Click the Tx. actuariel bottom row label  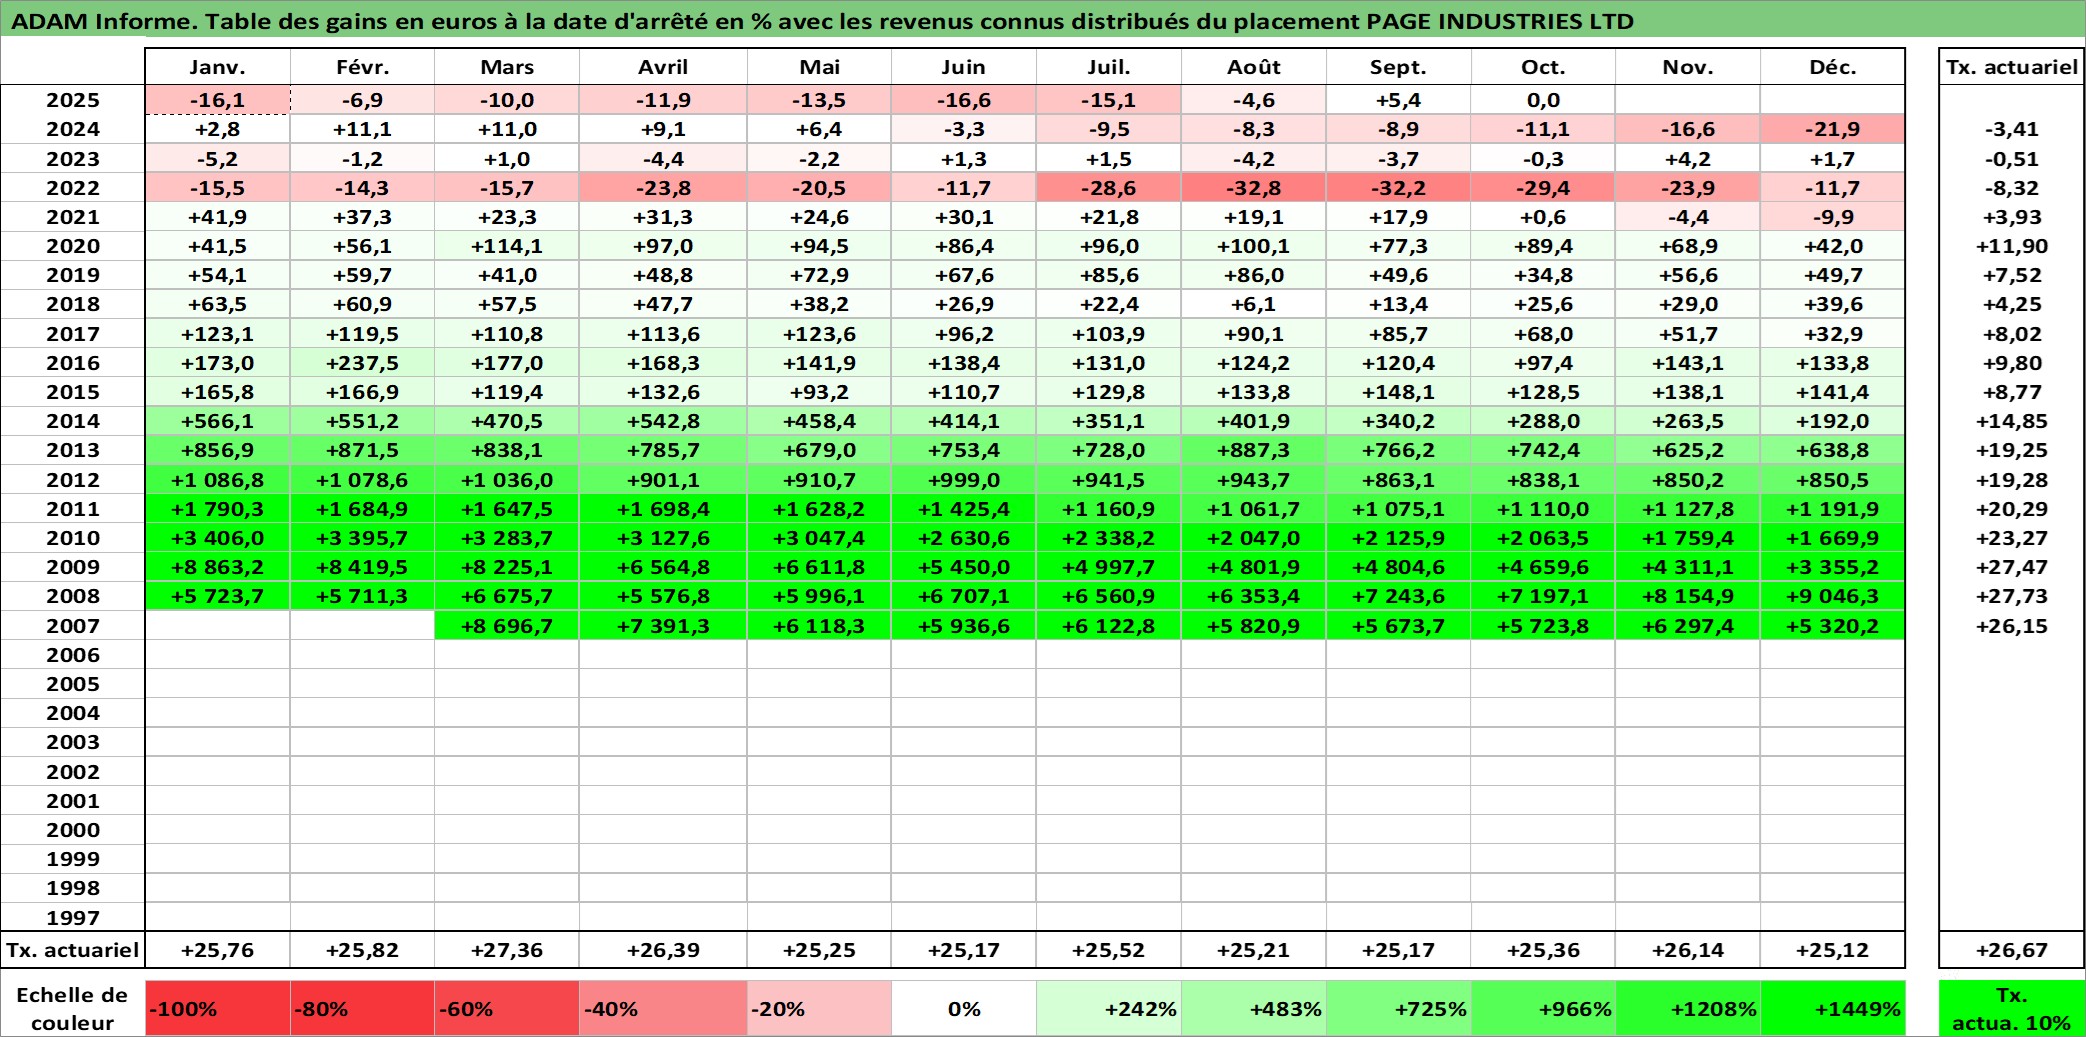coord(73,950)
